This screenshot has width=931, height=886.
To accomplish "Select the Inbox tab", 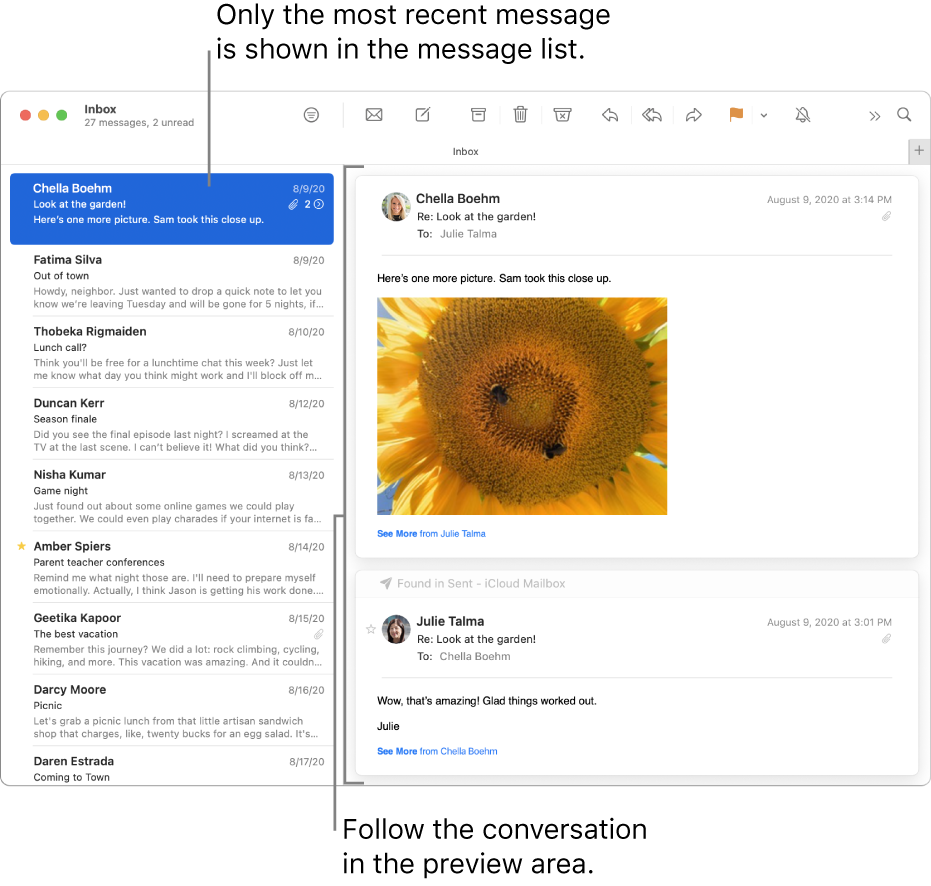I will 465,151.
